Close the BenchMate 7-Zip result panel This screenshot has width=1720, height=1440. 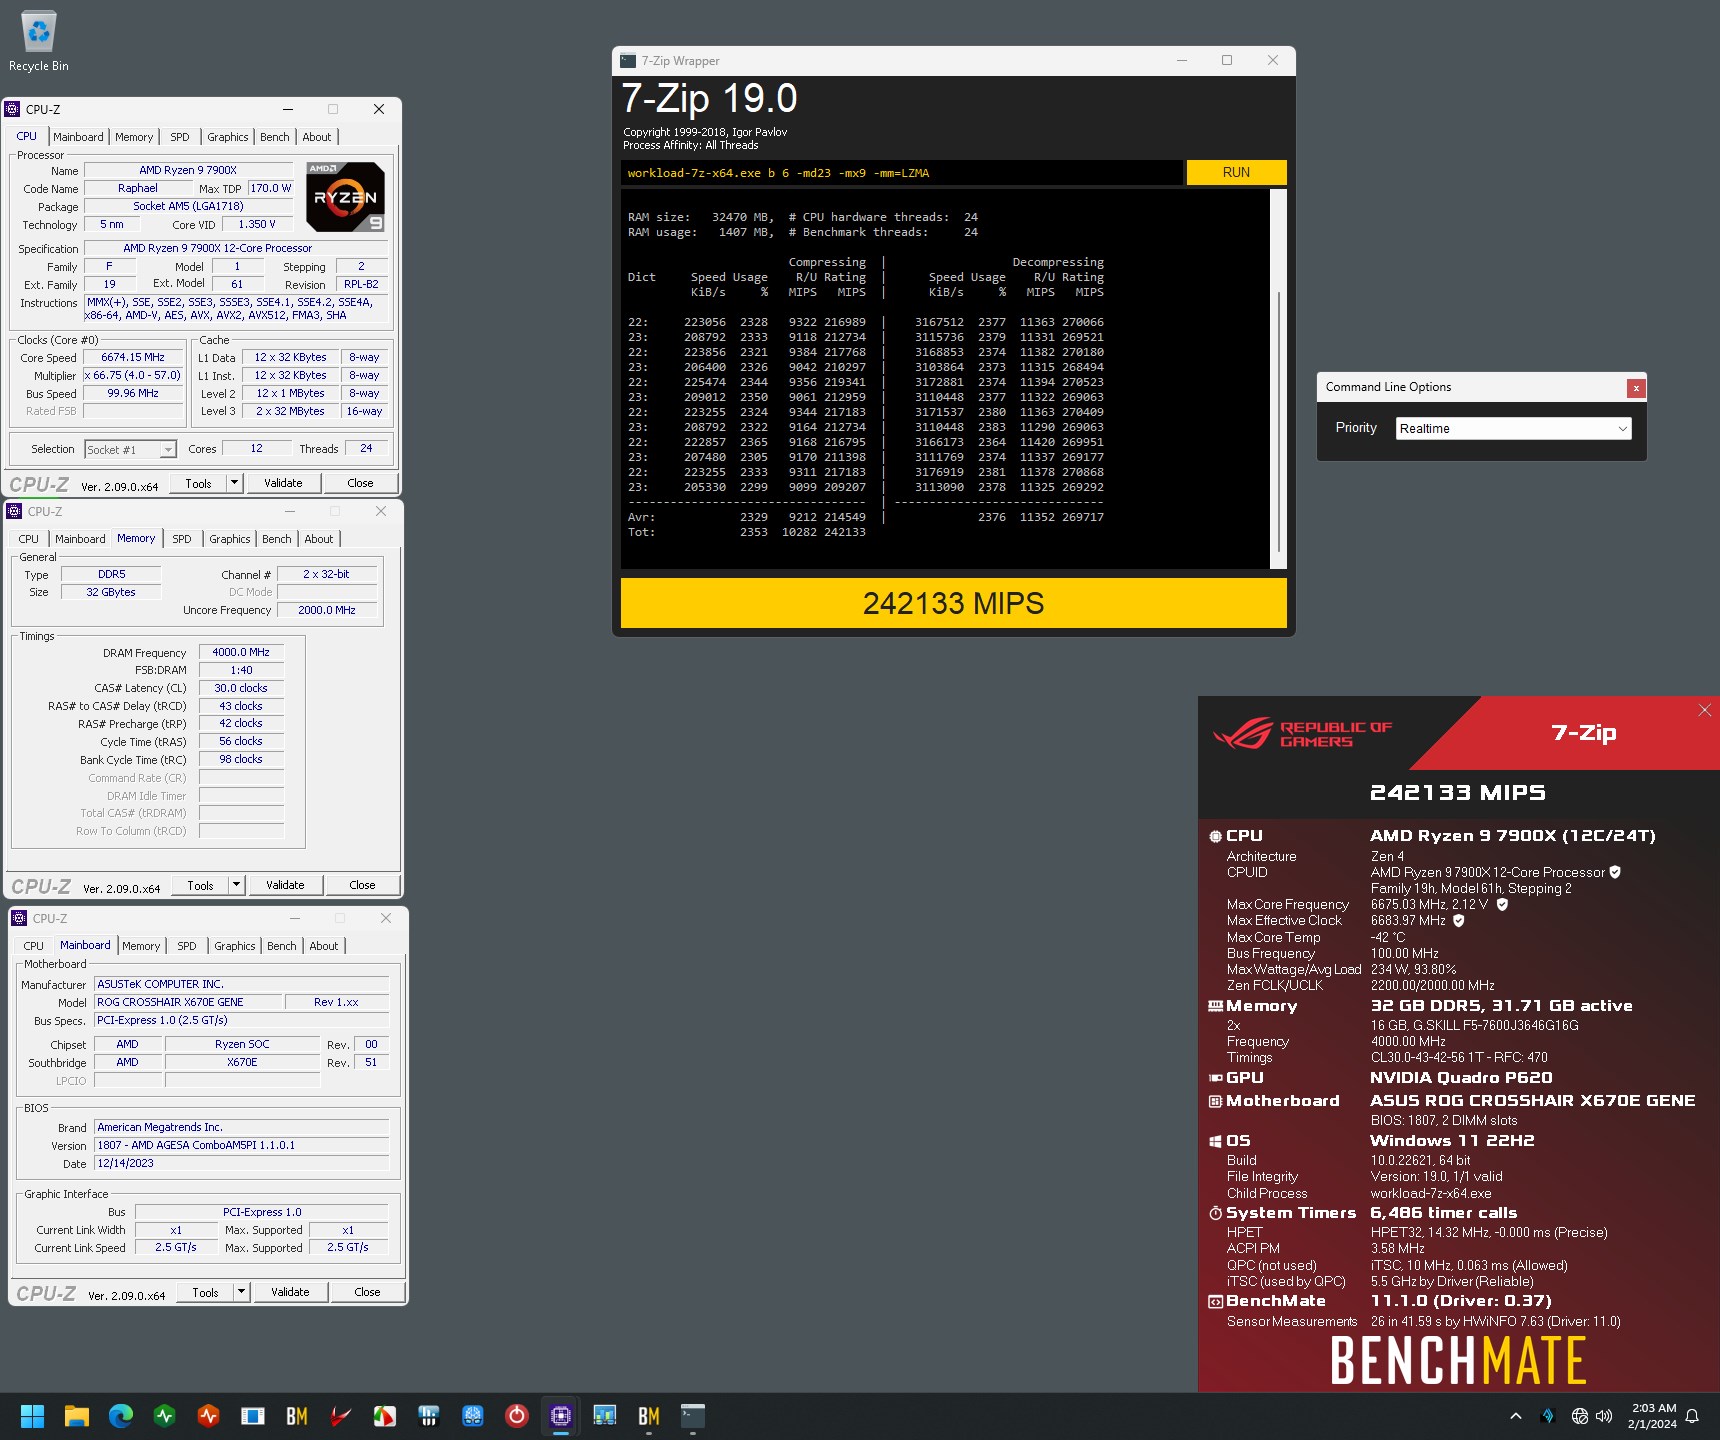pyautogui.click(x=1704, y=710)
